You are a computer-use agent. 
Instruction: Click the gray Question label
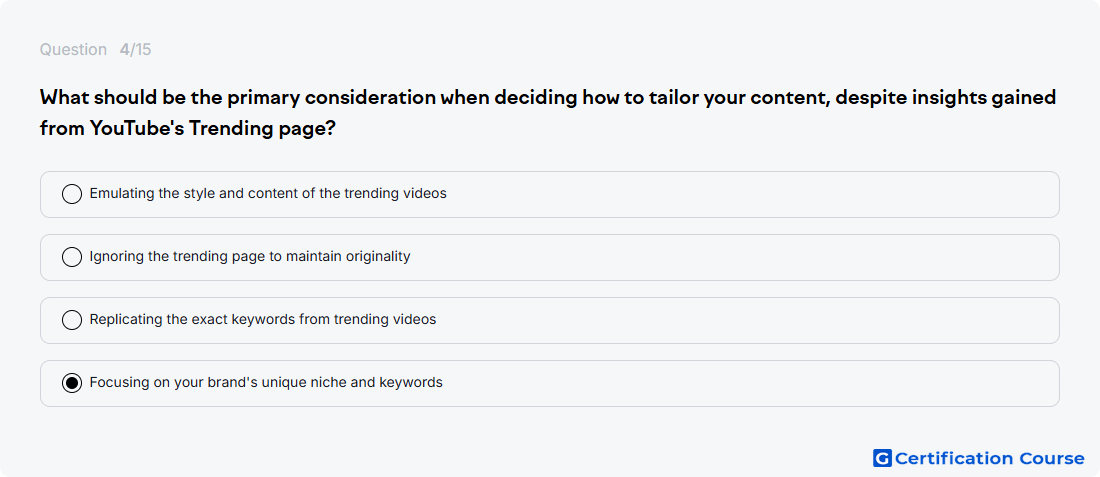(73, 50)
